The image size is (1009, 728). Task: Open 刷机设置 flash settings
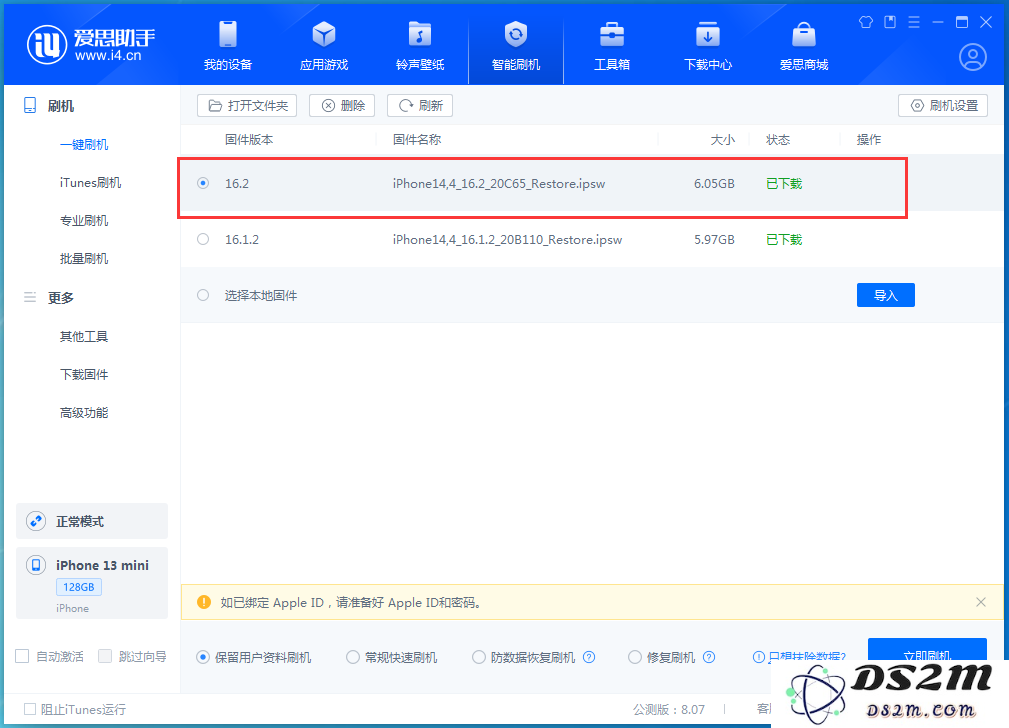coord(943,106)
